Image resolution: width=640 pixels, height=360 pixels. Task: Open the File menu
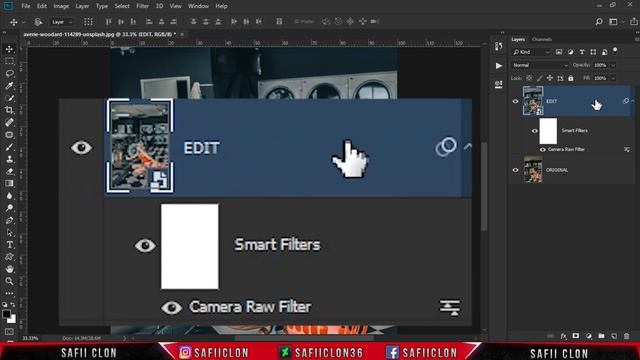(26, 6)
